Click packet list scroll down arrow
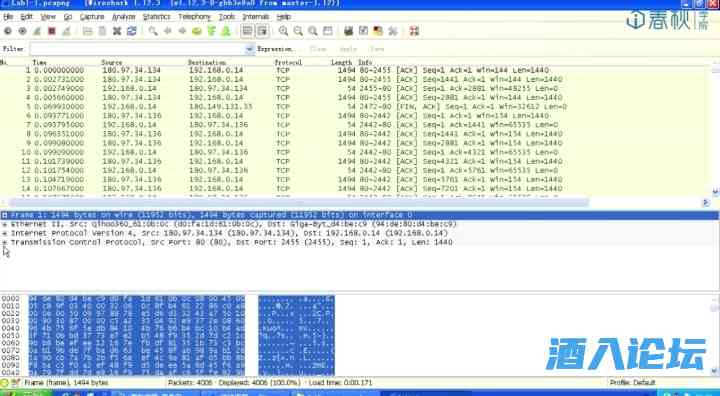The width and height of the screenshot is (720, 396). (715, 191)
